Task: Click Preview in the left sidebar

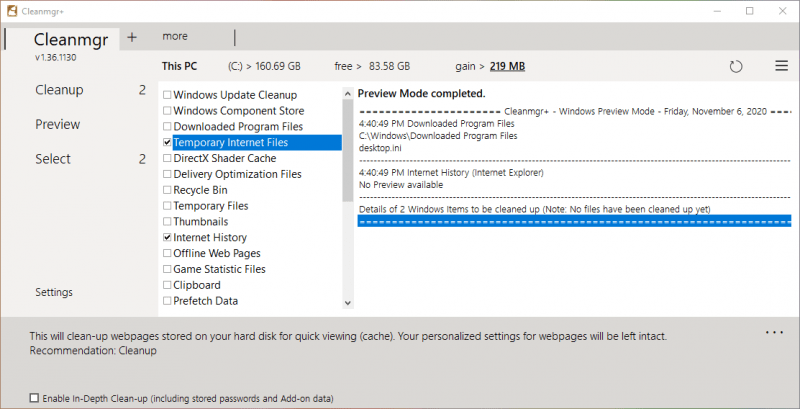Action: pos(57,125)
